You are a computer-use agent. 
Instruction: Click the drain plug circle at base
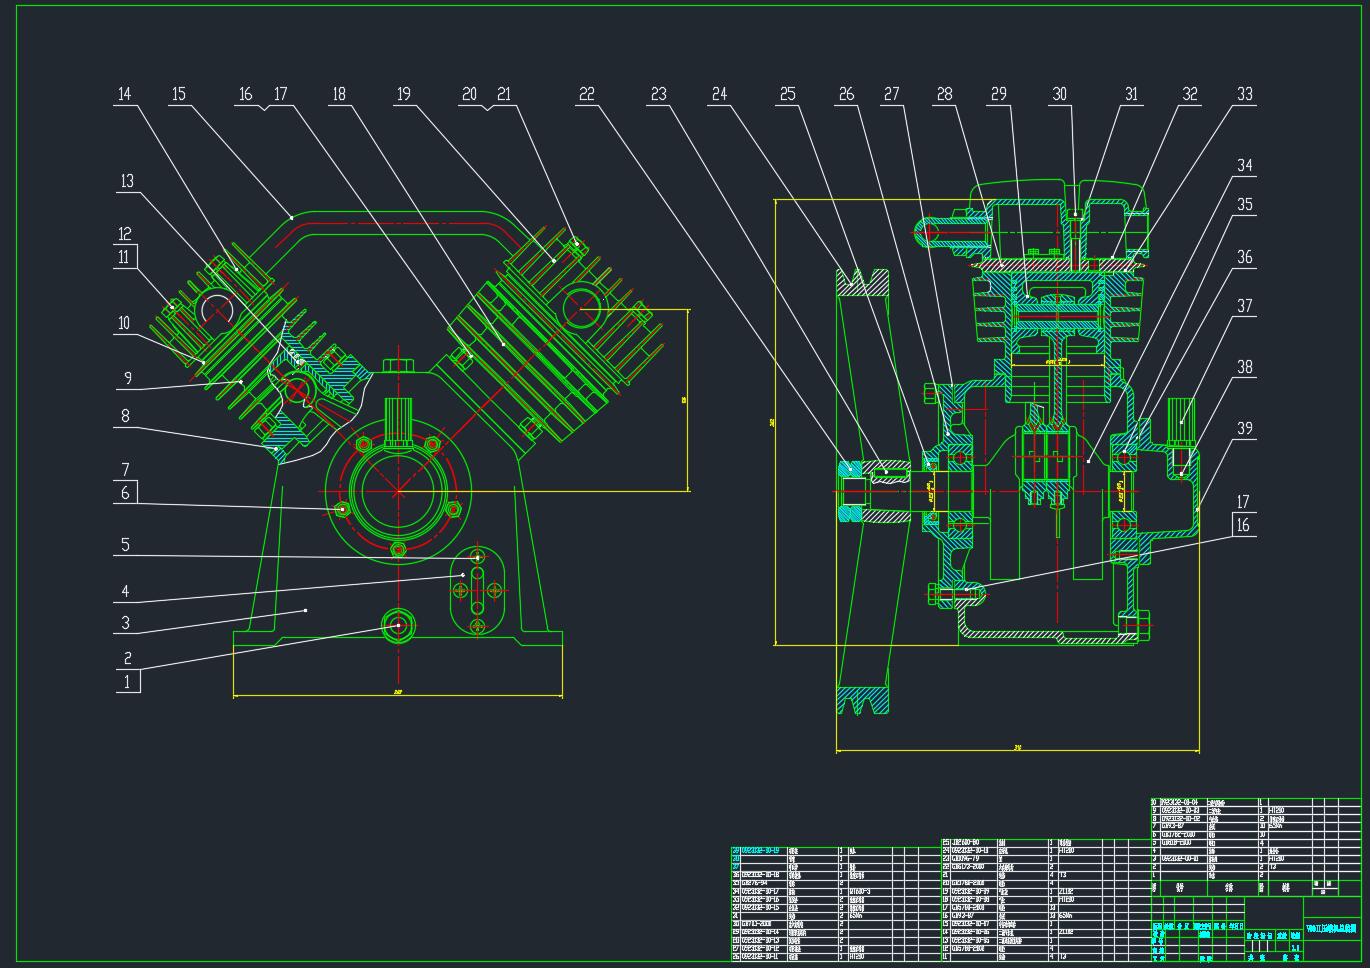(x=398, y=626)
